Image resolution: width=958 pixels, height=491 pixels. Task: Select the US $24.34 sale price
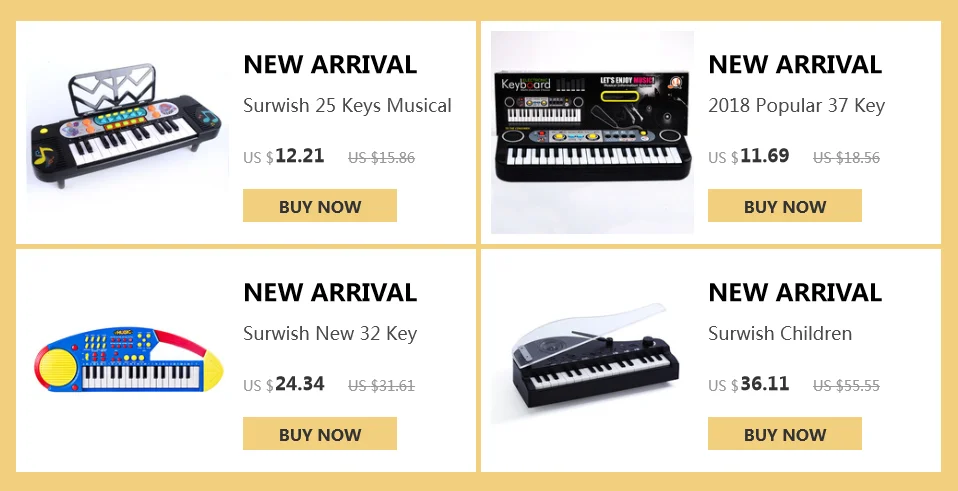(x=283, y=384)
